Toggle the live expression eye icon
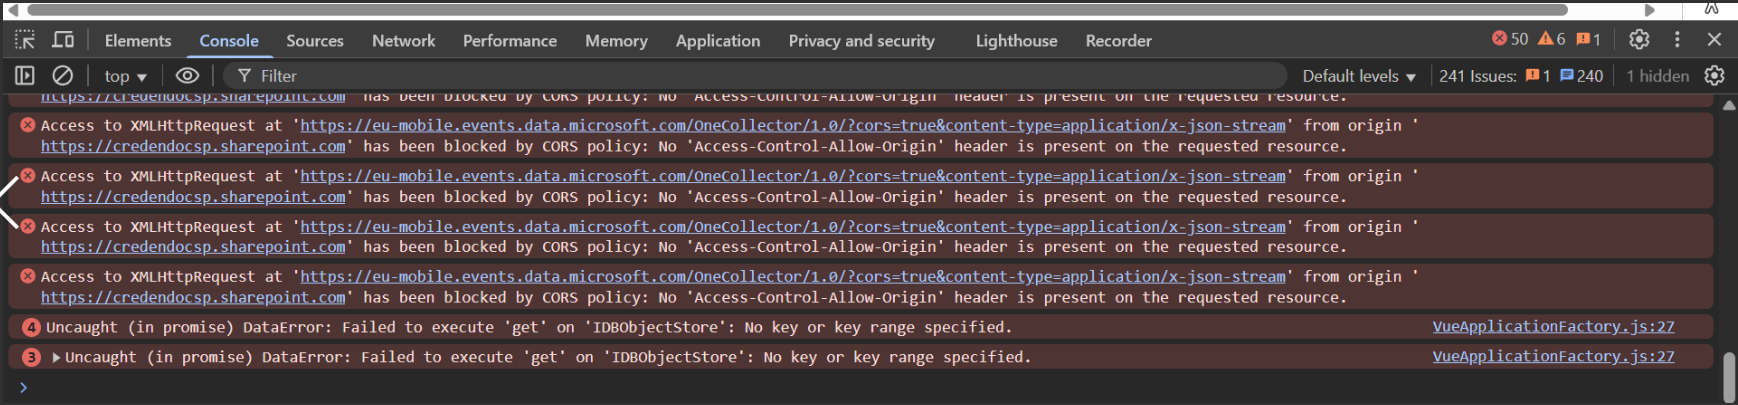This screenshot has width=1738, height=405. point(187,76)
